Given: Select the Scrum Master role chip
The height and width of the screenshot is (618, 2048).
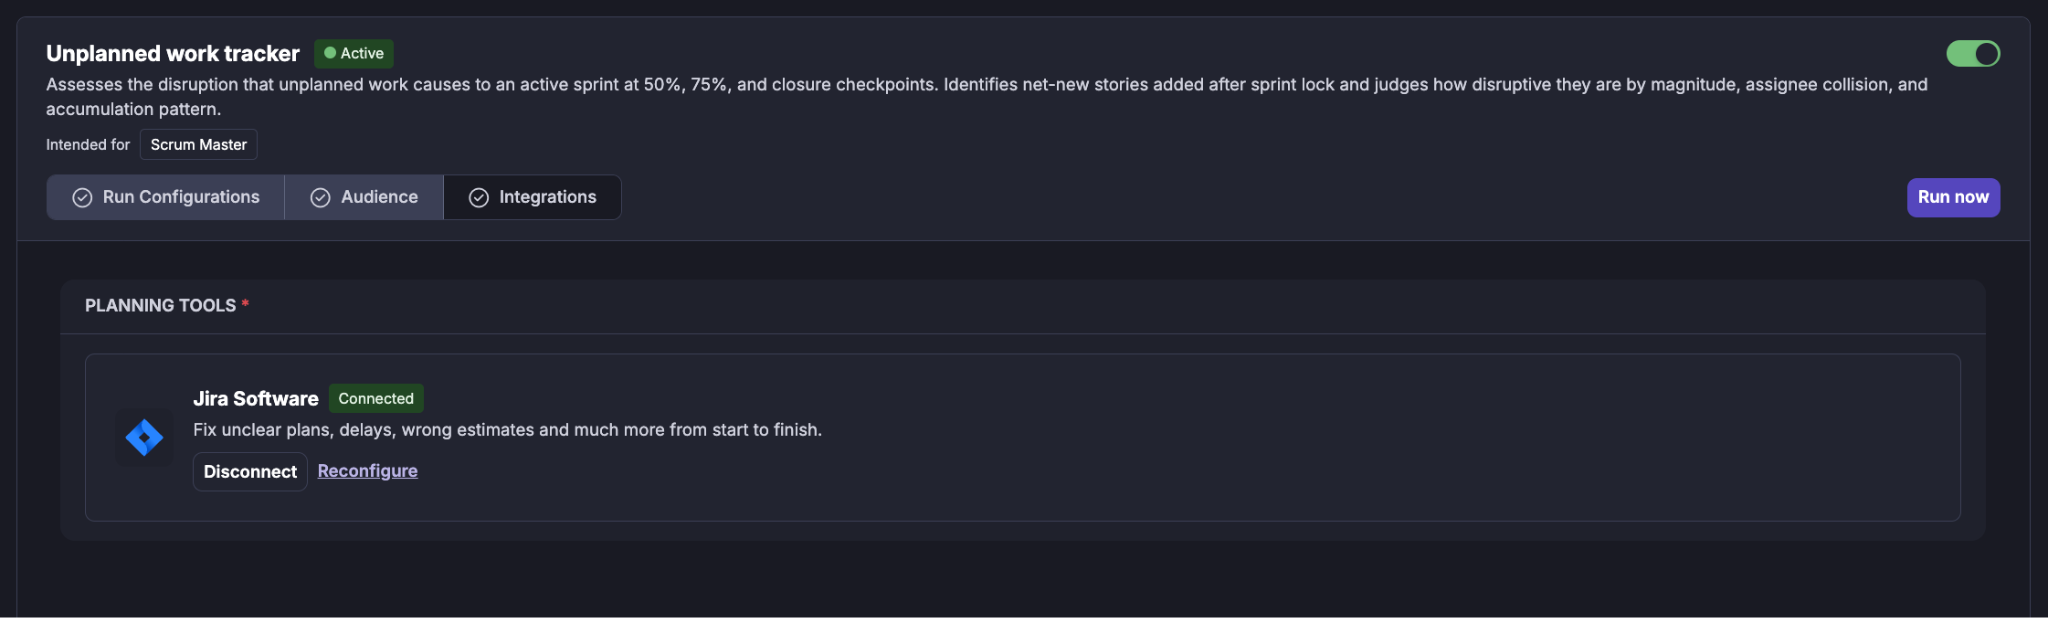Looking at the screenshot, I should point(198,144).
